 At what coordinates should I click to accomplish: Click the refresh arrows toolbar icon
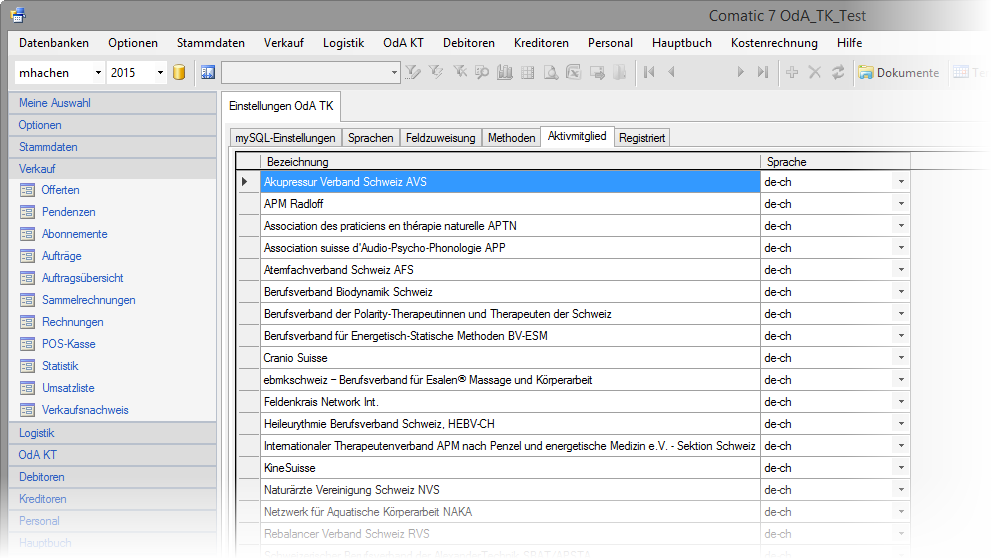[x=837, y=72]
